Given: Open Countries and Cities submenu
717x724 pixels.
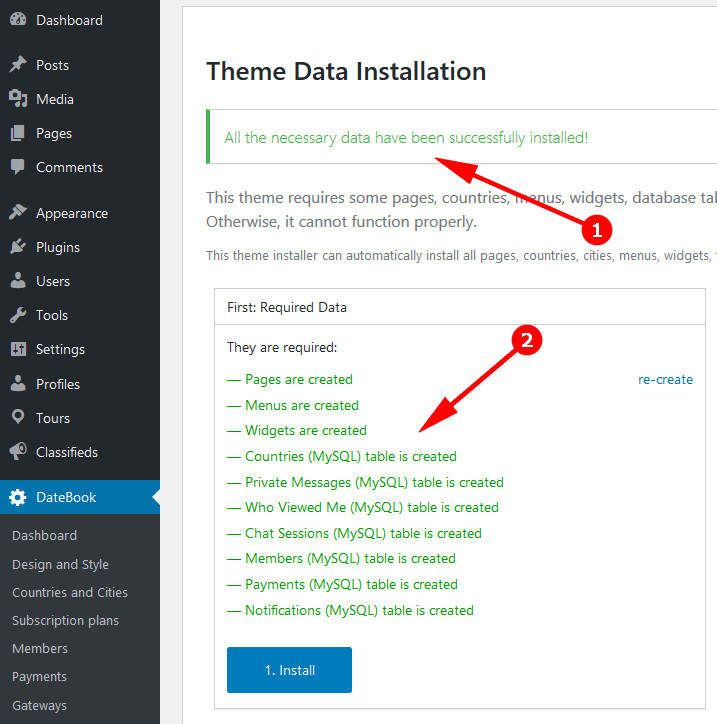Looking at the screenshot, I should pos(69,592).
